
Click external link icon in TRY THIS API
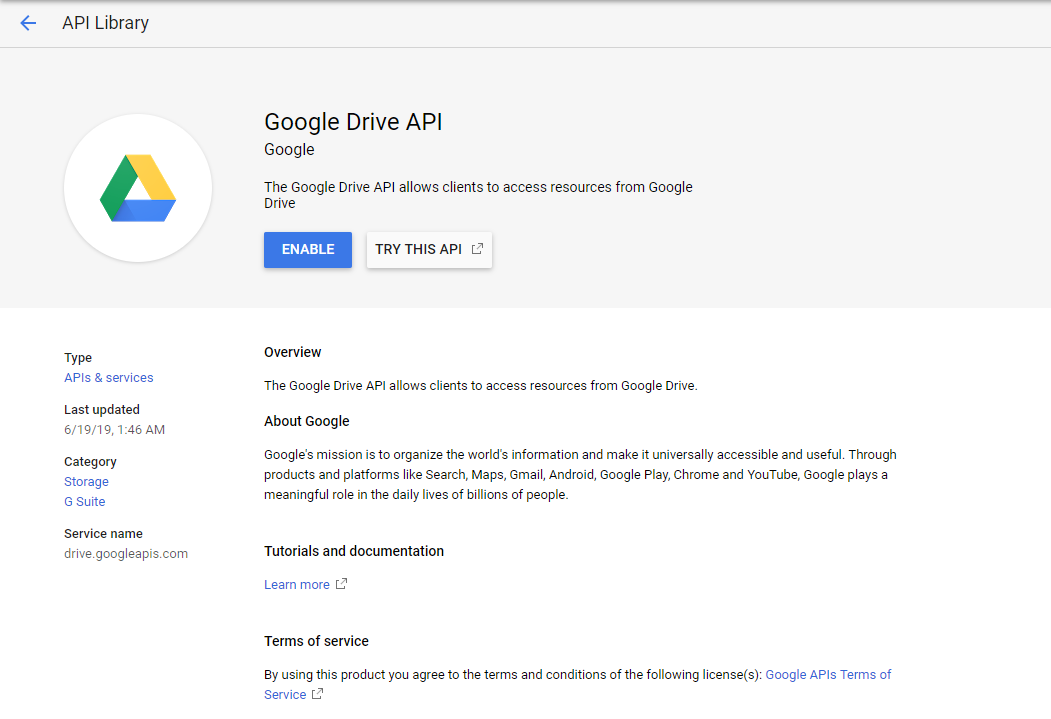(477, 249)
